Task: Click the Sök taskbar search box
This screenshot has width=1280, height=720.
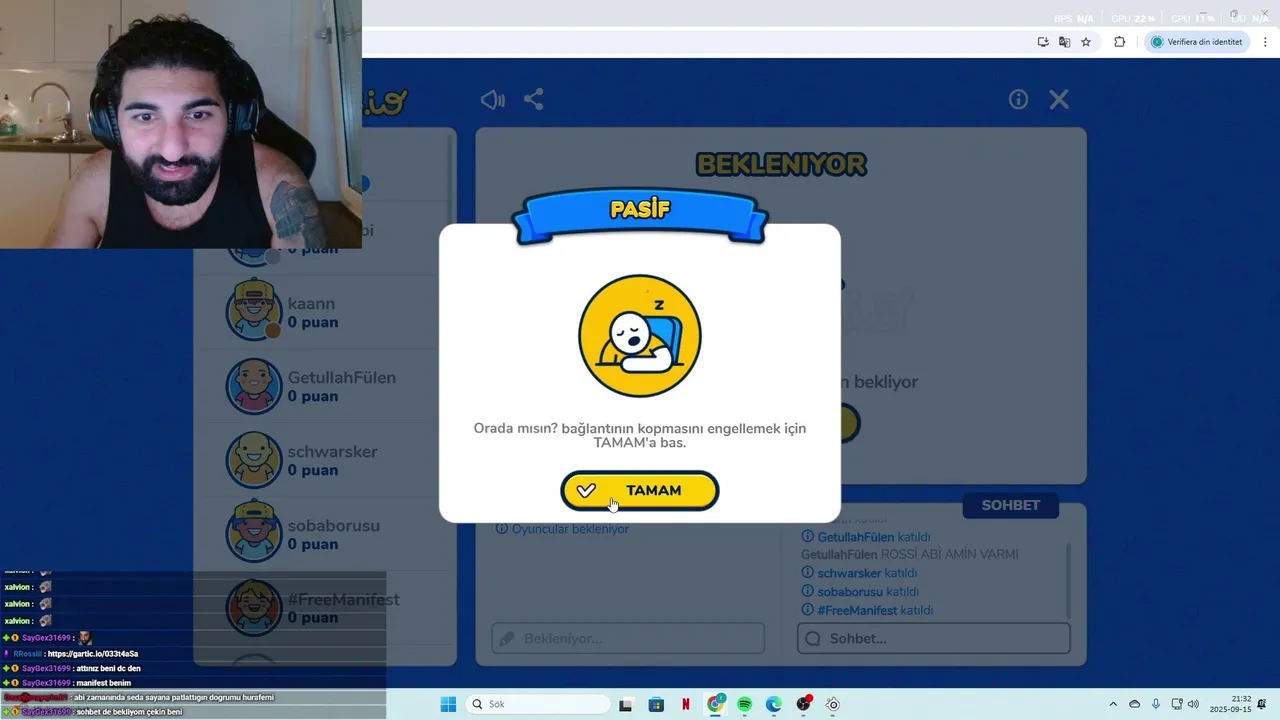Action: click(537, 704)
